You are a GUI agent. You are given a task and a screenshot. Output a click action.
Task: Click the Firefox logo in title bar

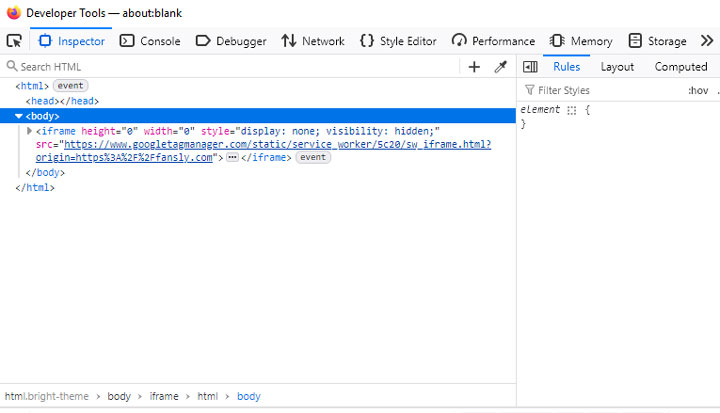pyautogui.click(x=13, y=12)
